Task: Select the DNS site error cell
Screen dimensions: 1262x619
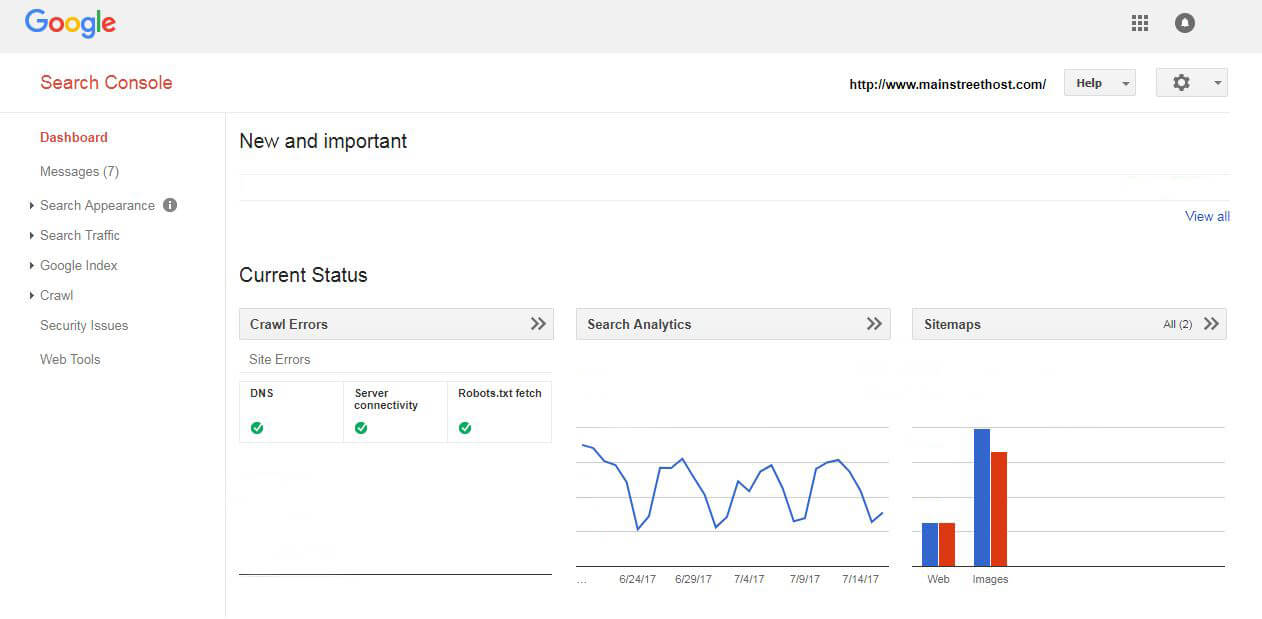Action: pyautogui.click(x=291, y=411)
